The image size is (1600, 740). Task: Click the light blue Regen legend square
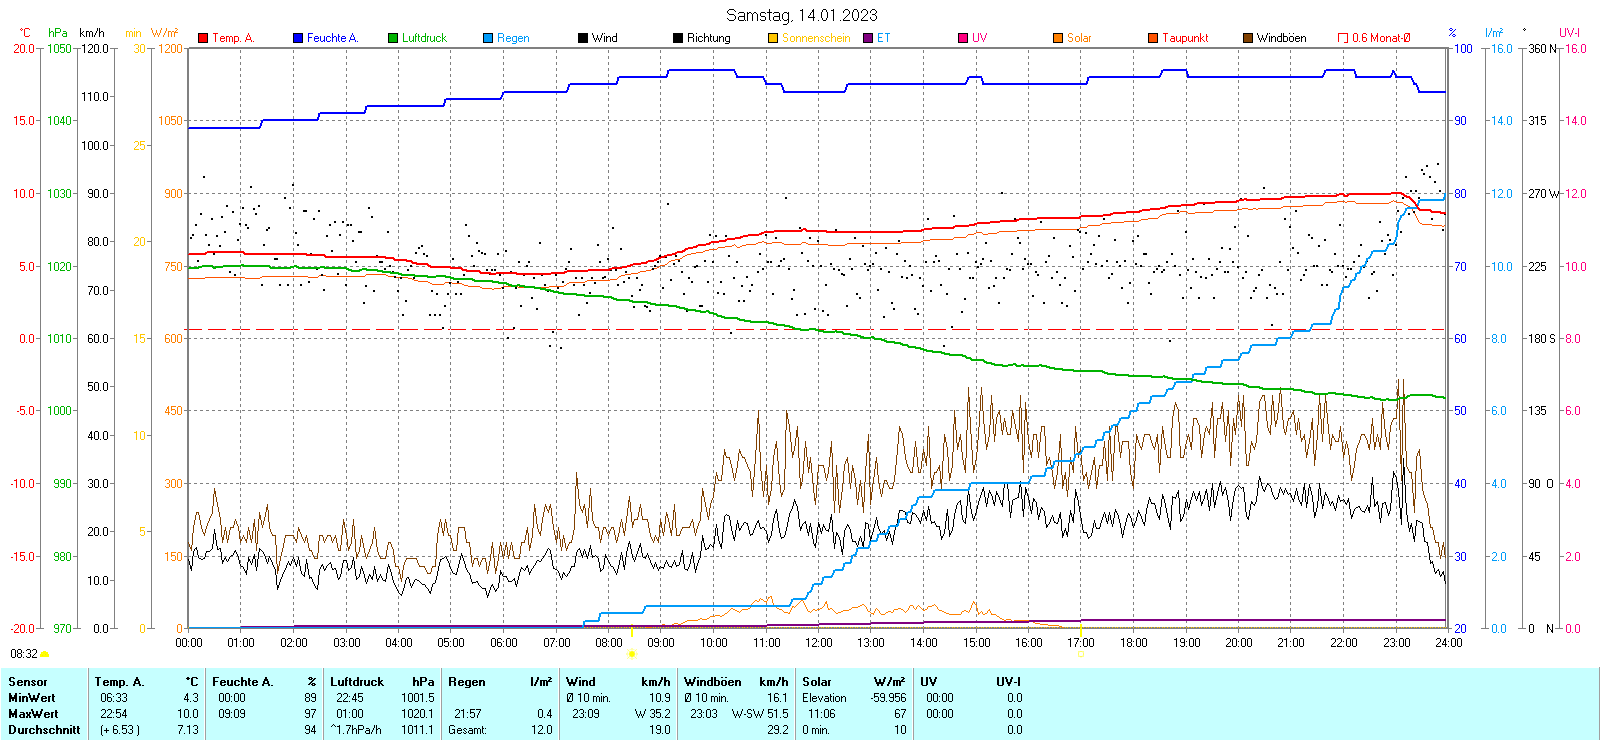488,38
